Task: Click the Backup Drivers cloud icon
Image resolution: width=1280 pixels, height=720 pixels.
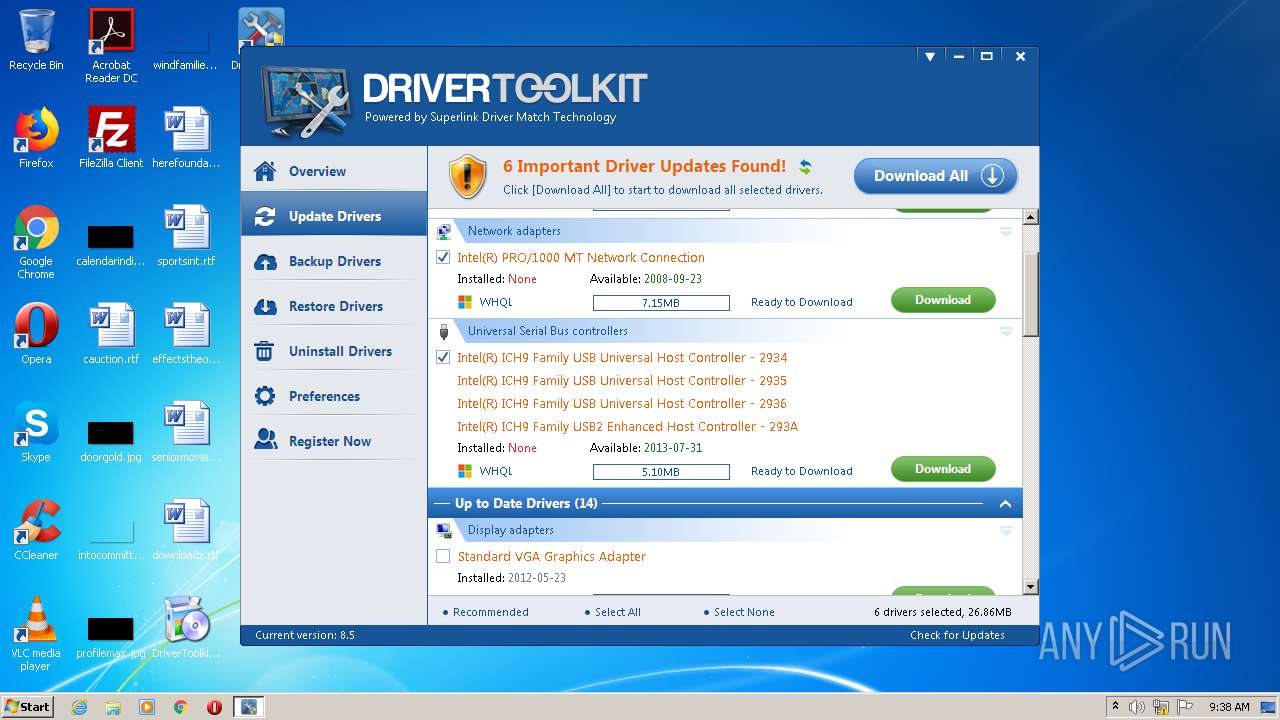Action: tap(265, 261)
